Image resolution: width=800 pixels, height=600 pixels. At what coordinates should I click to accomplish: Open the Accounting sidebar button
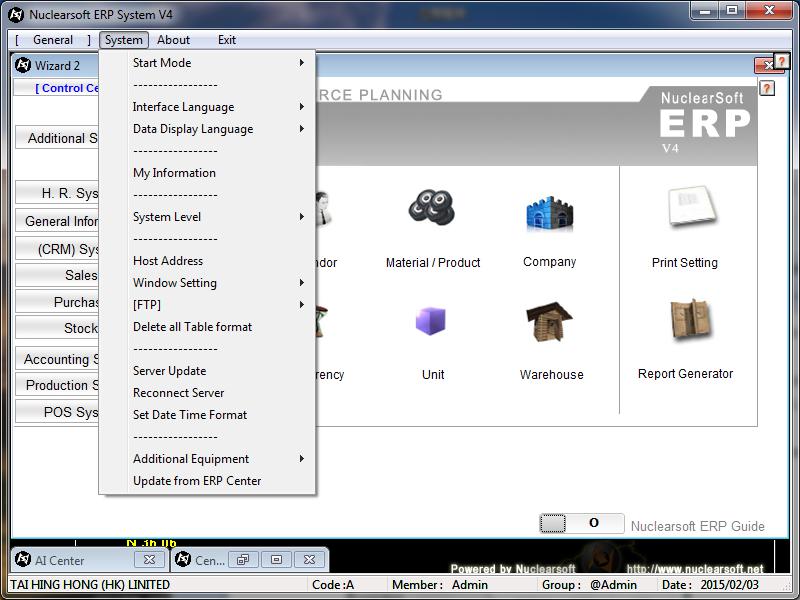57,359
